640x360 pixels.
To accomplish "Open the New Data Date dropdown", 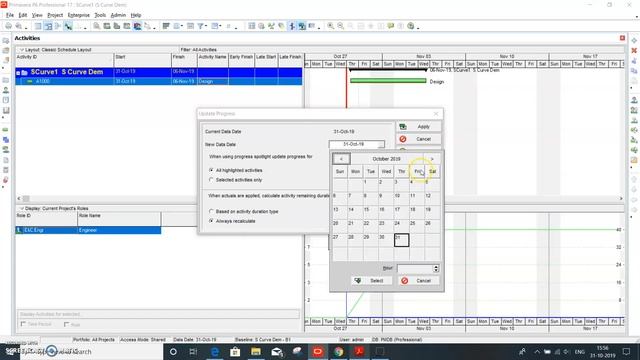I will coord(380,144).
